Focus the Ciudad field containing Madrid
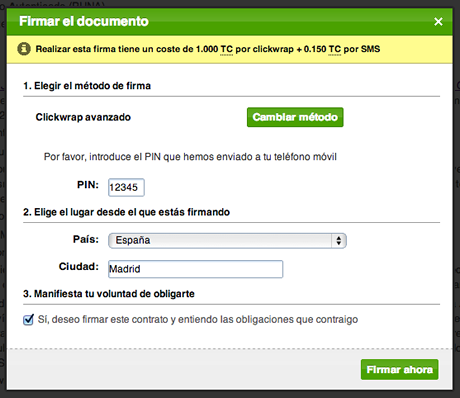Image resolution: width=460 pixels, height=398 pixels. point(196,269)
